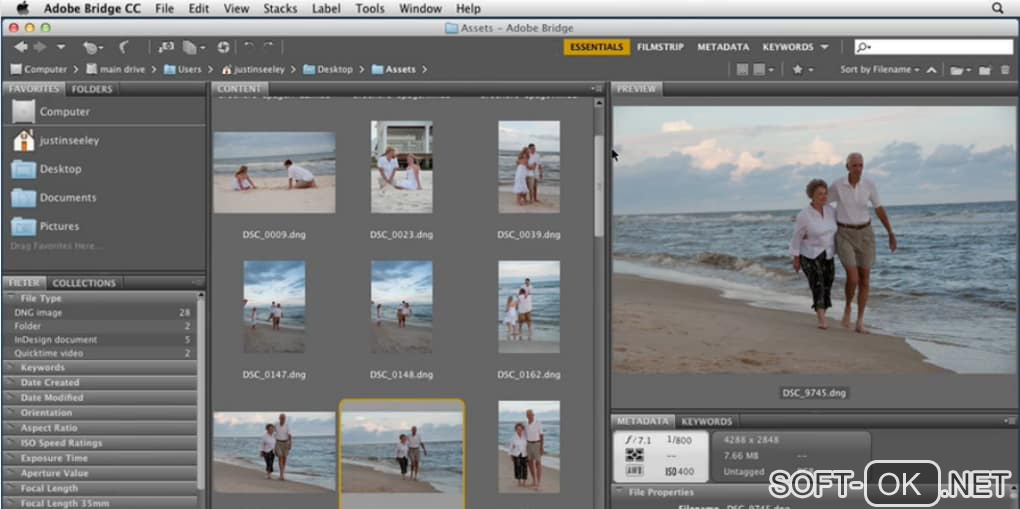Switch to the Collections tab
The width and height of the screenshot is (1020, 509).
tap(84, 283)
